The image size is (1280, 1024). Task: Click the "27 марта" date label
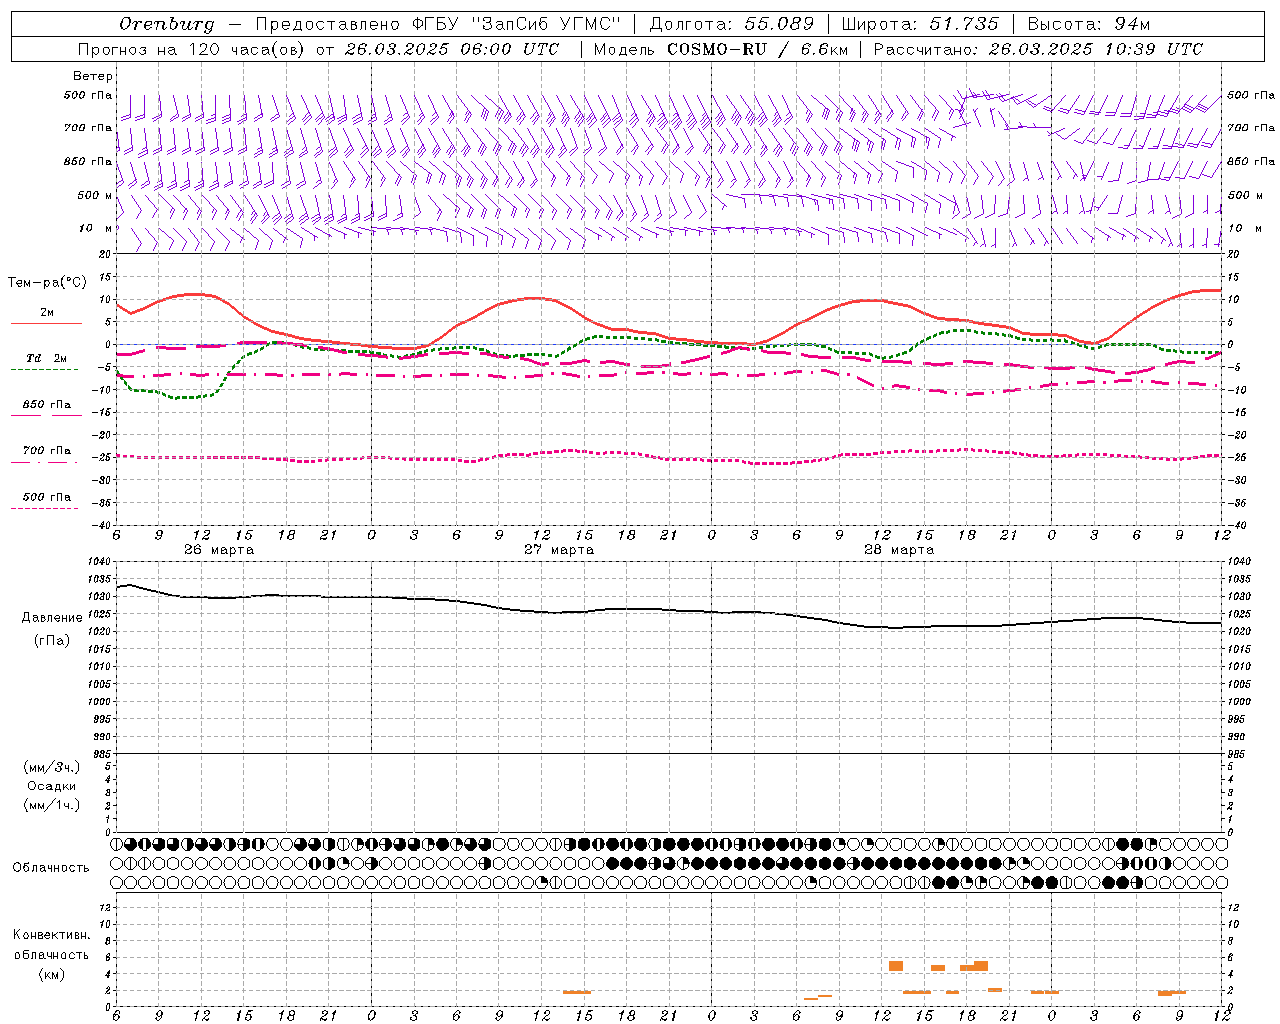(x=559, y=550)
